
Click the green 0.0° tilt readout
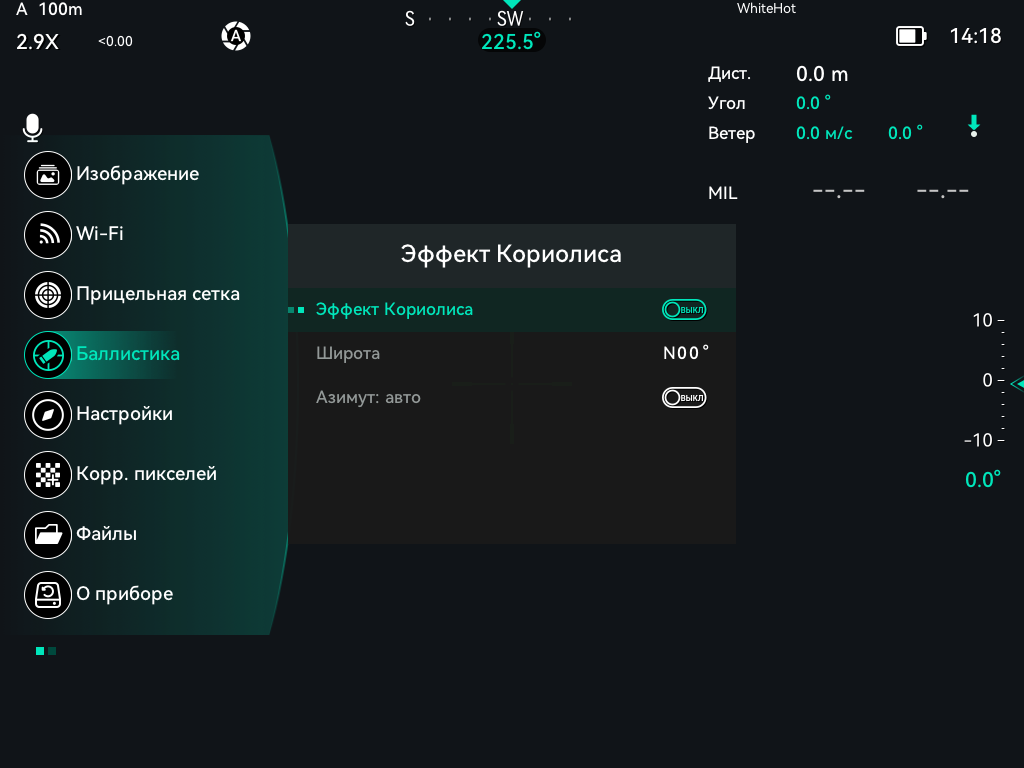(x=982, y=479)
